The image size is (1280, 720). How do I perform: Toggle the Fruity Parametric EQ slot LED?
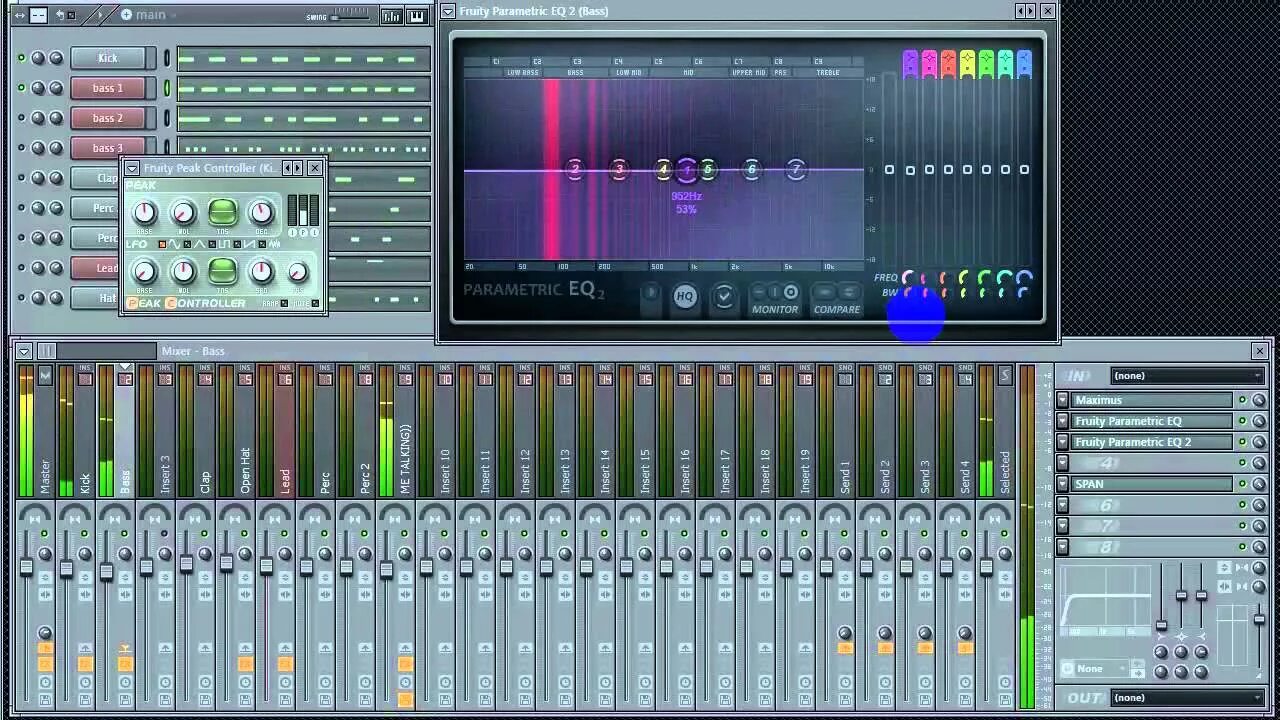pyautogui.click(x=1242, y=421)
